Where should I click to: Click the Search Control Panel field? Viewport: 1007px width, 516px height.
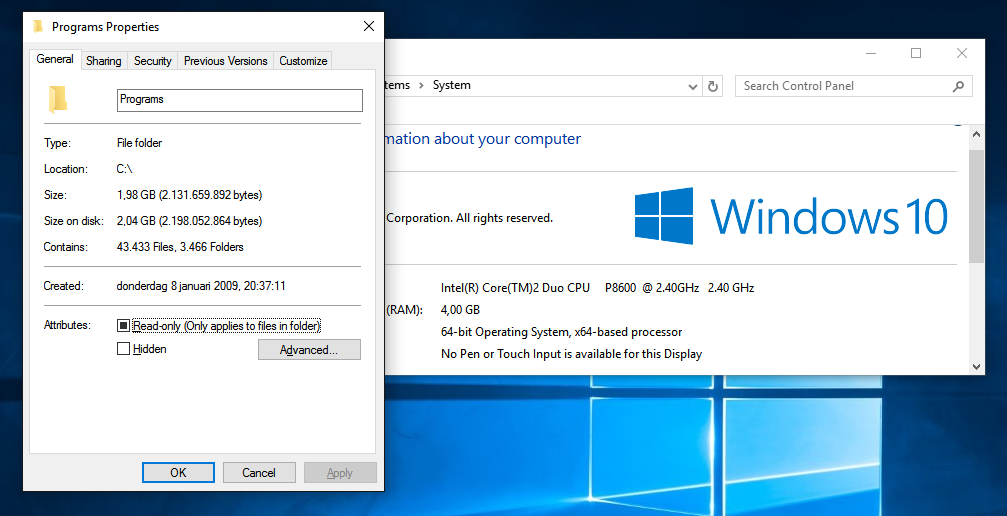click(854, 86)
